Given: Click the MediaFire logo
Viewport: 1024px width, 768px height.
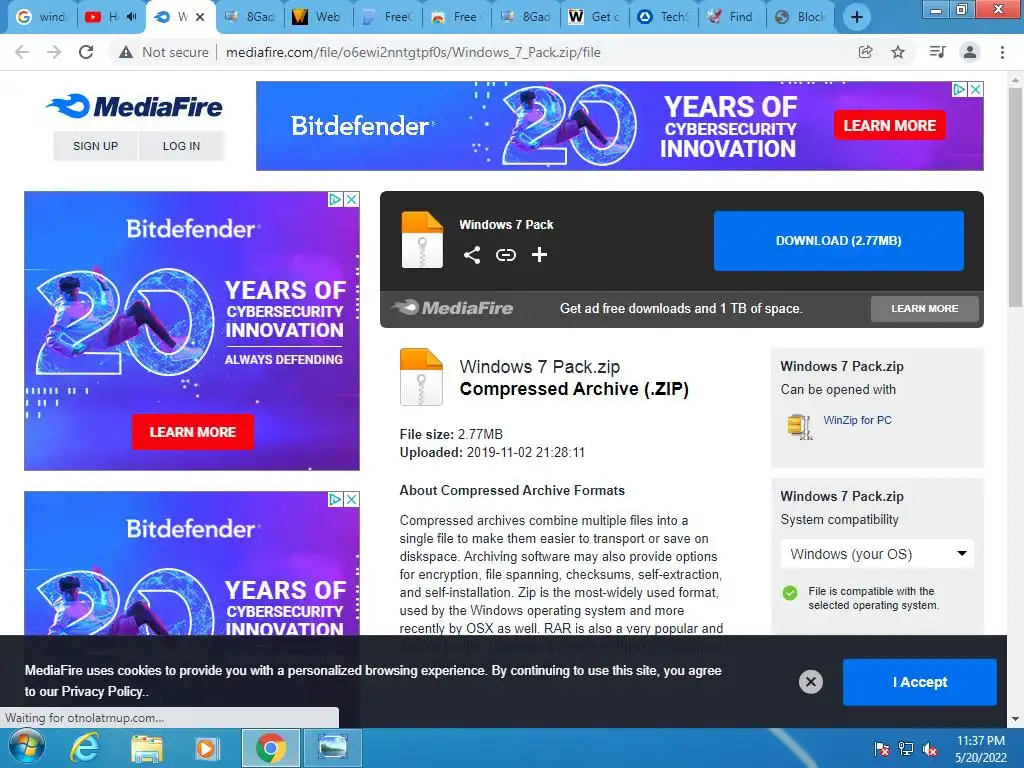Looking at the screenshot, I should tap(135, 106).
